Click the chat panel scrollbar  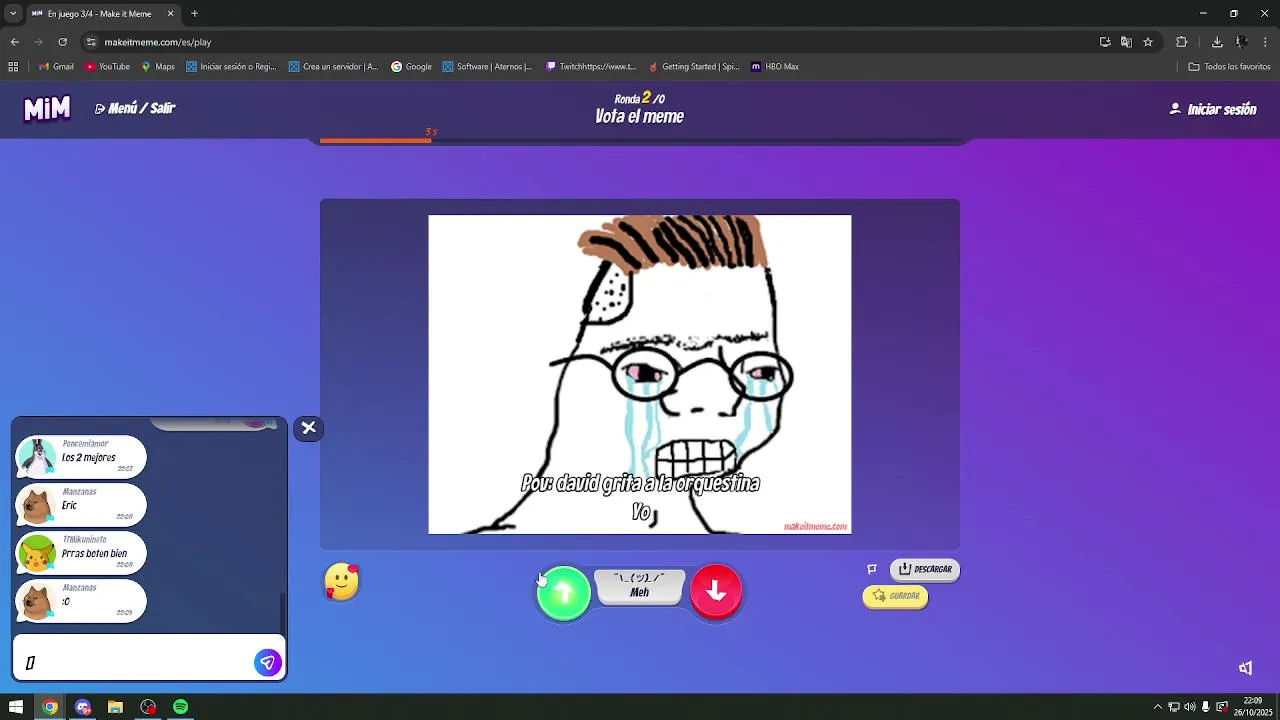282,610
